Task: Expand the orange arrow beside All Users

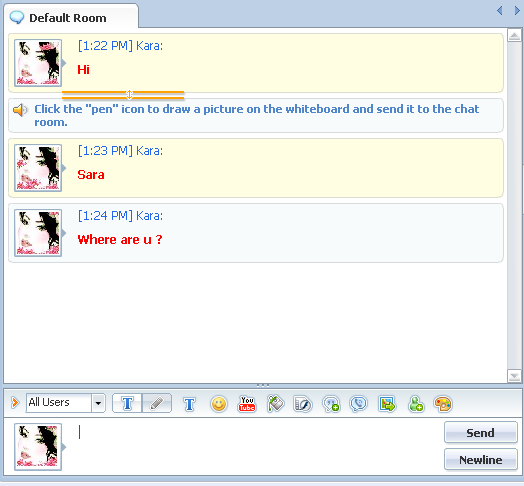Action: coord(15,402)
